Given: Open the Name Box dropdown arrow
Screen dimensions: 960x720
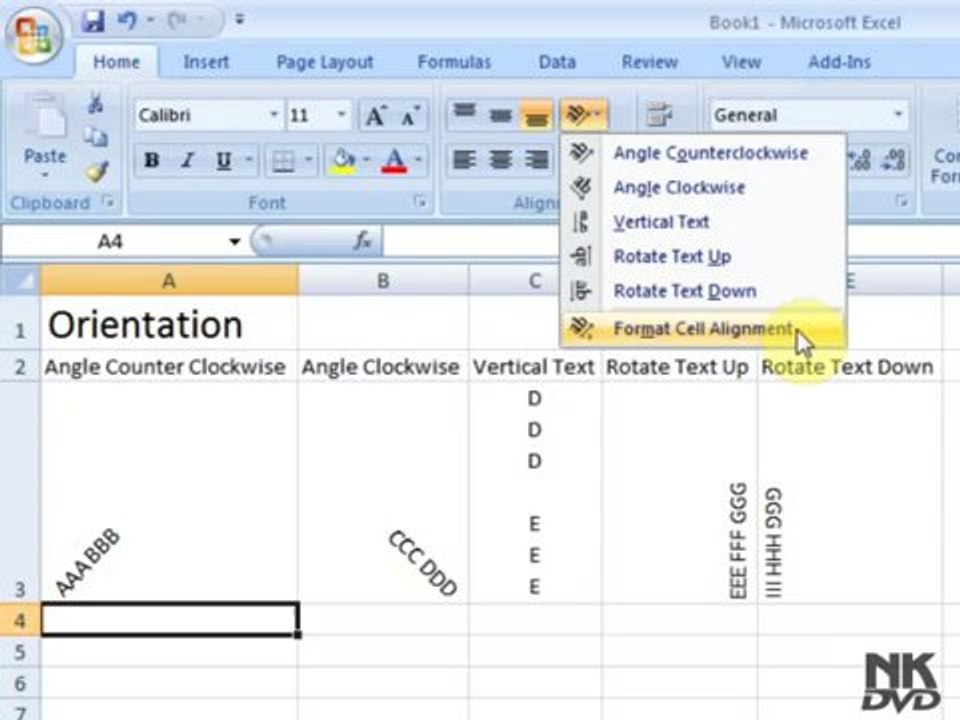Looking at the screenshot, I should point(234,242).
